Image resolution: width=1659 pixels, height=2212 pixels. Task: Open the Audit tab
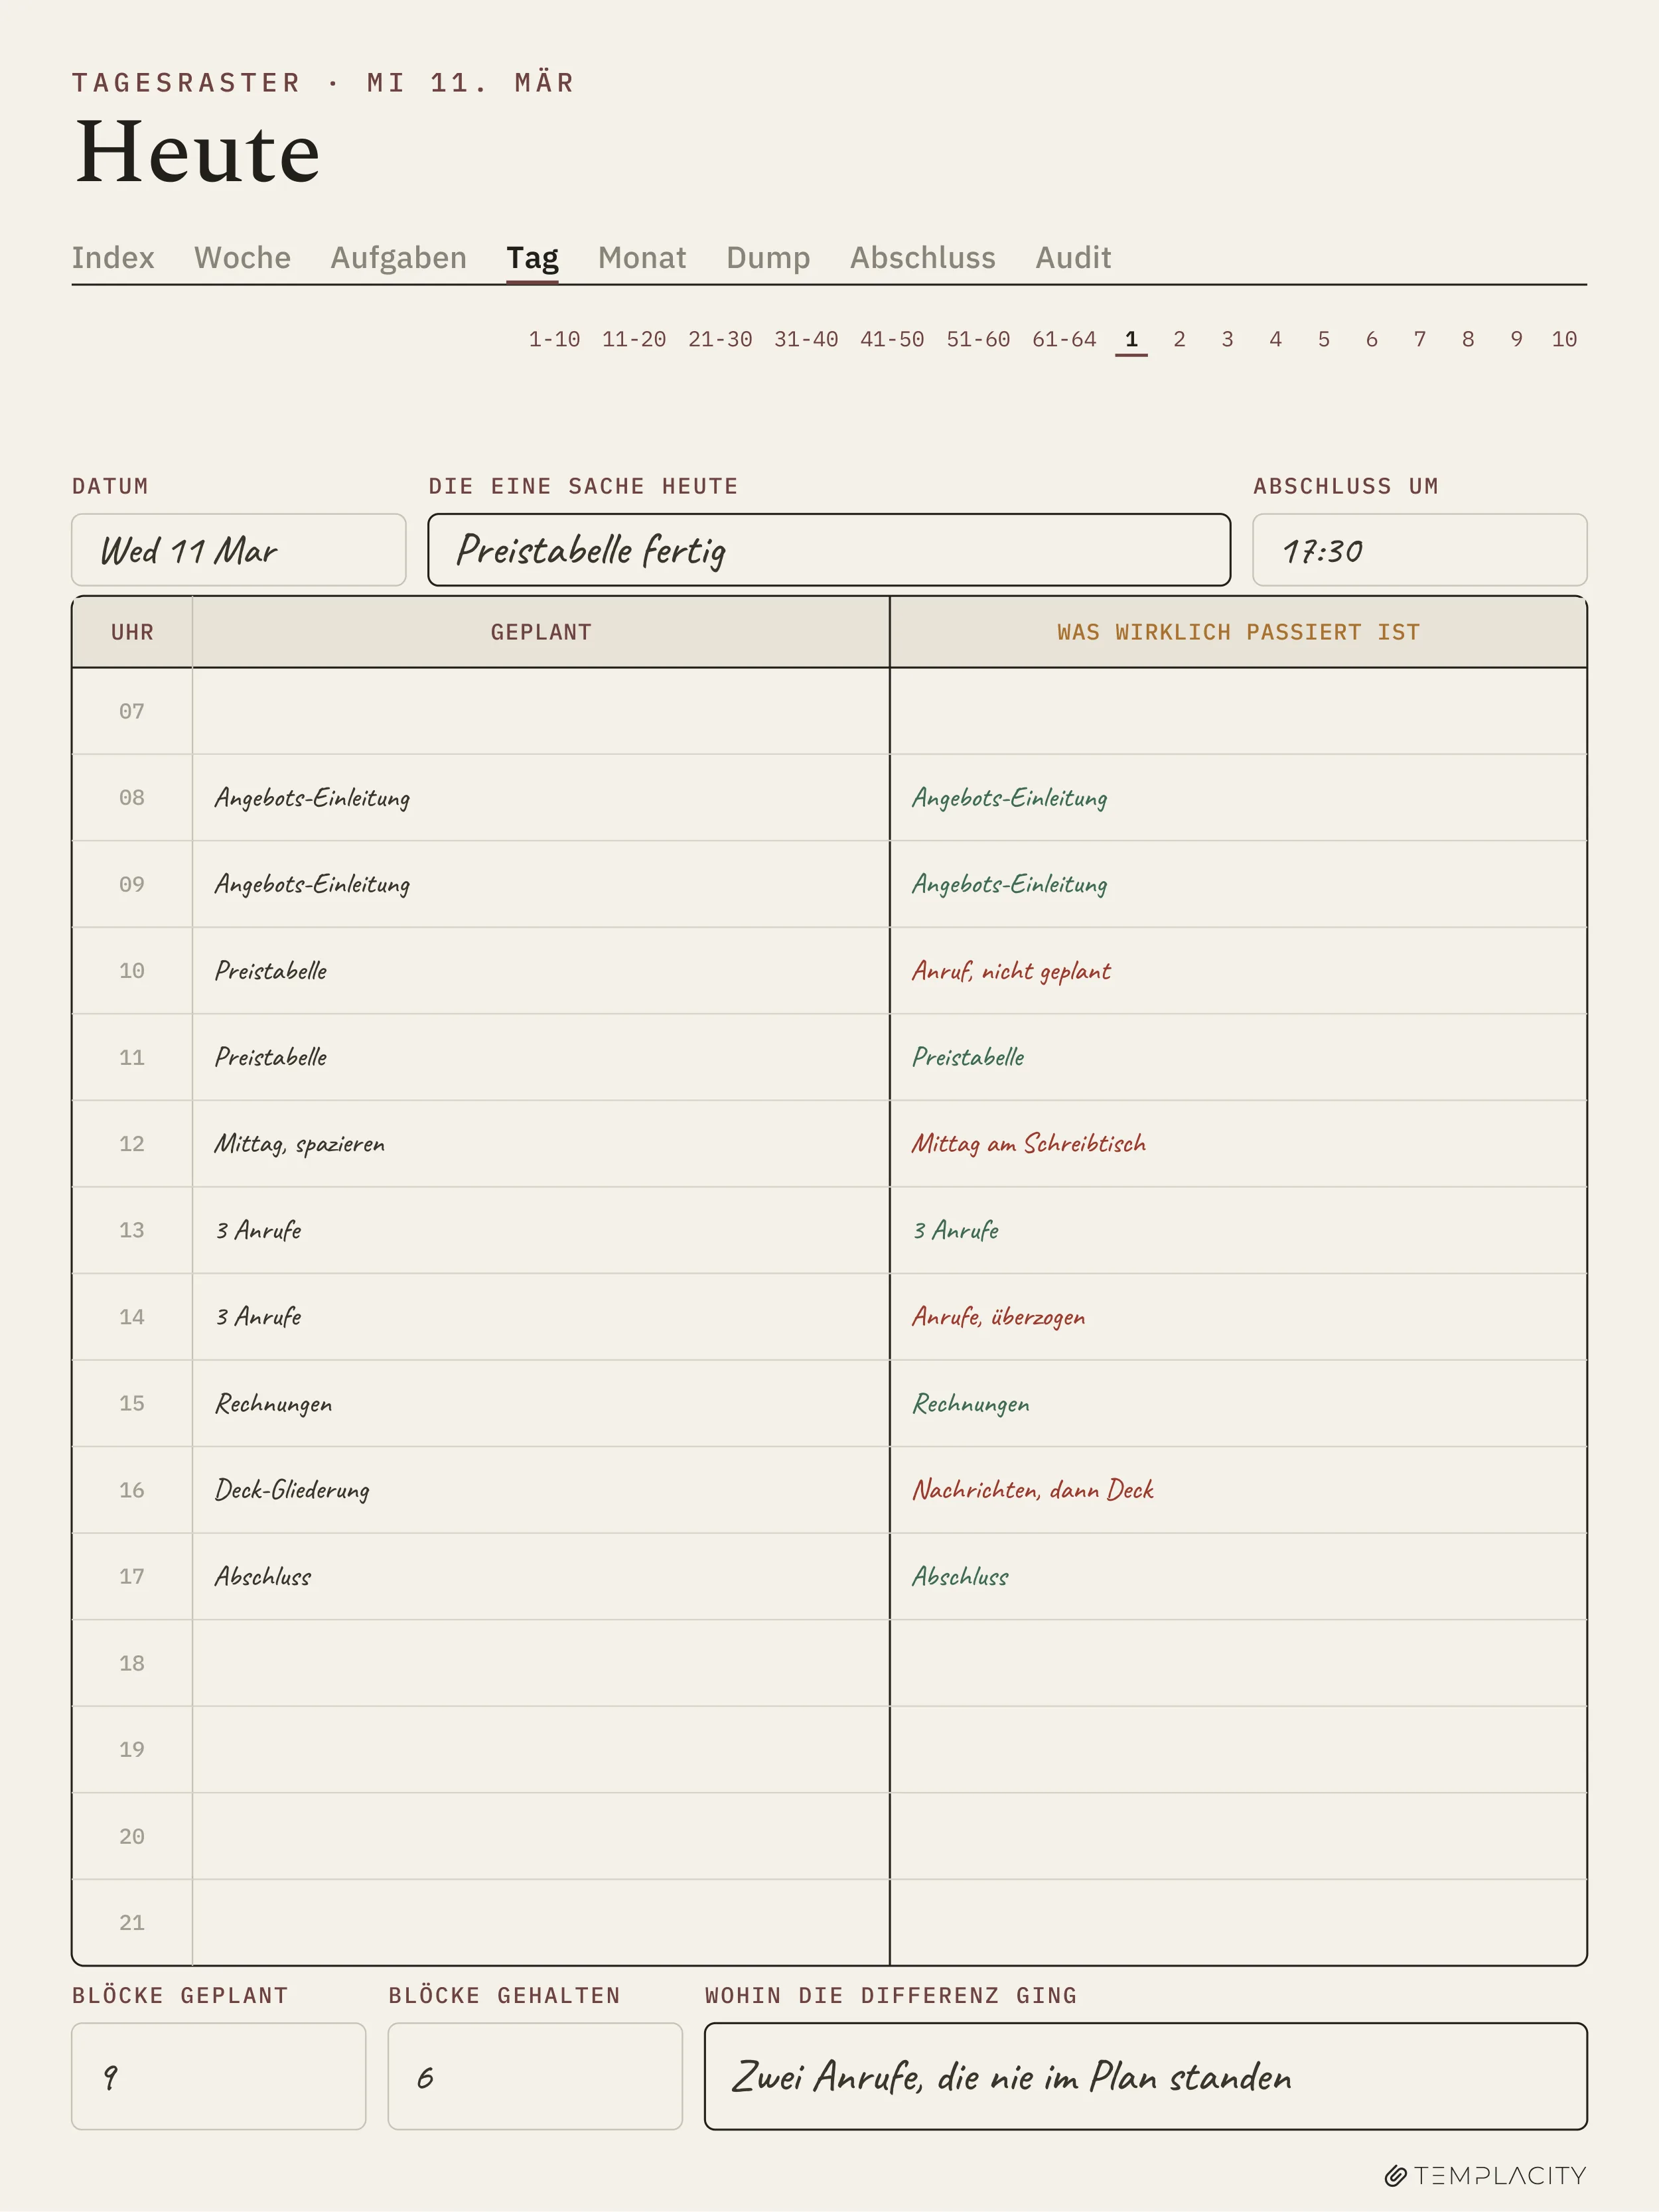coord(1073,258)
